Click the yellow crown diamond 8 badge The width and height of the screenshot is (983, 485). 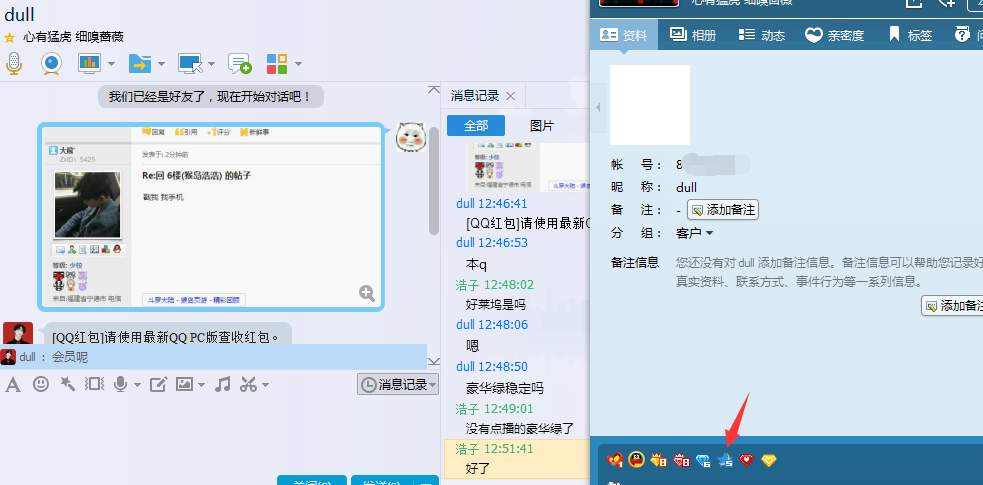click(x=659, y=461)
